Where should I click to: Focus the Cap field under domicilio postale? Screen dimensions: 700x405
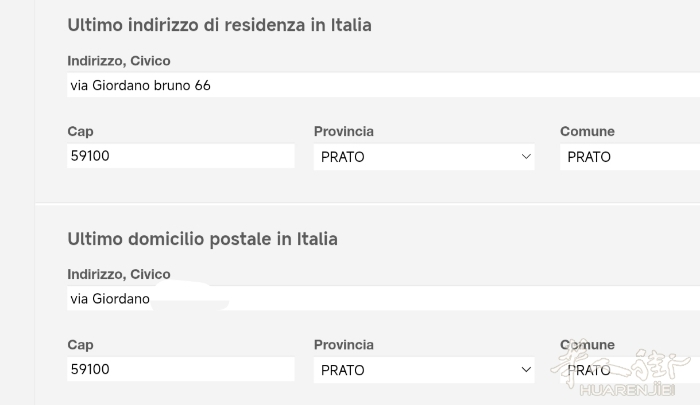click(x=180, y=369)
